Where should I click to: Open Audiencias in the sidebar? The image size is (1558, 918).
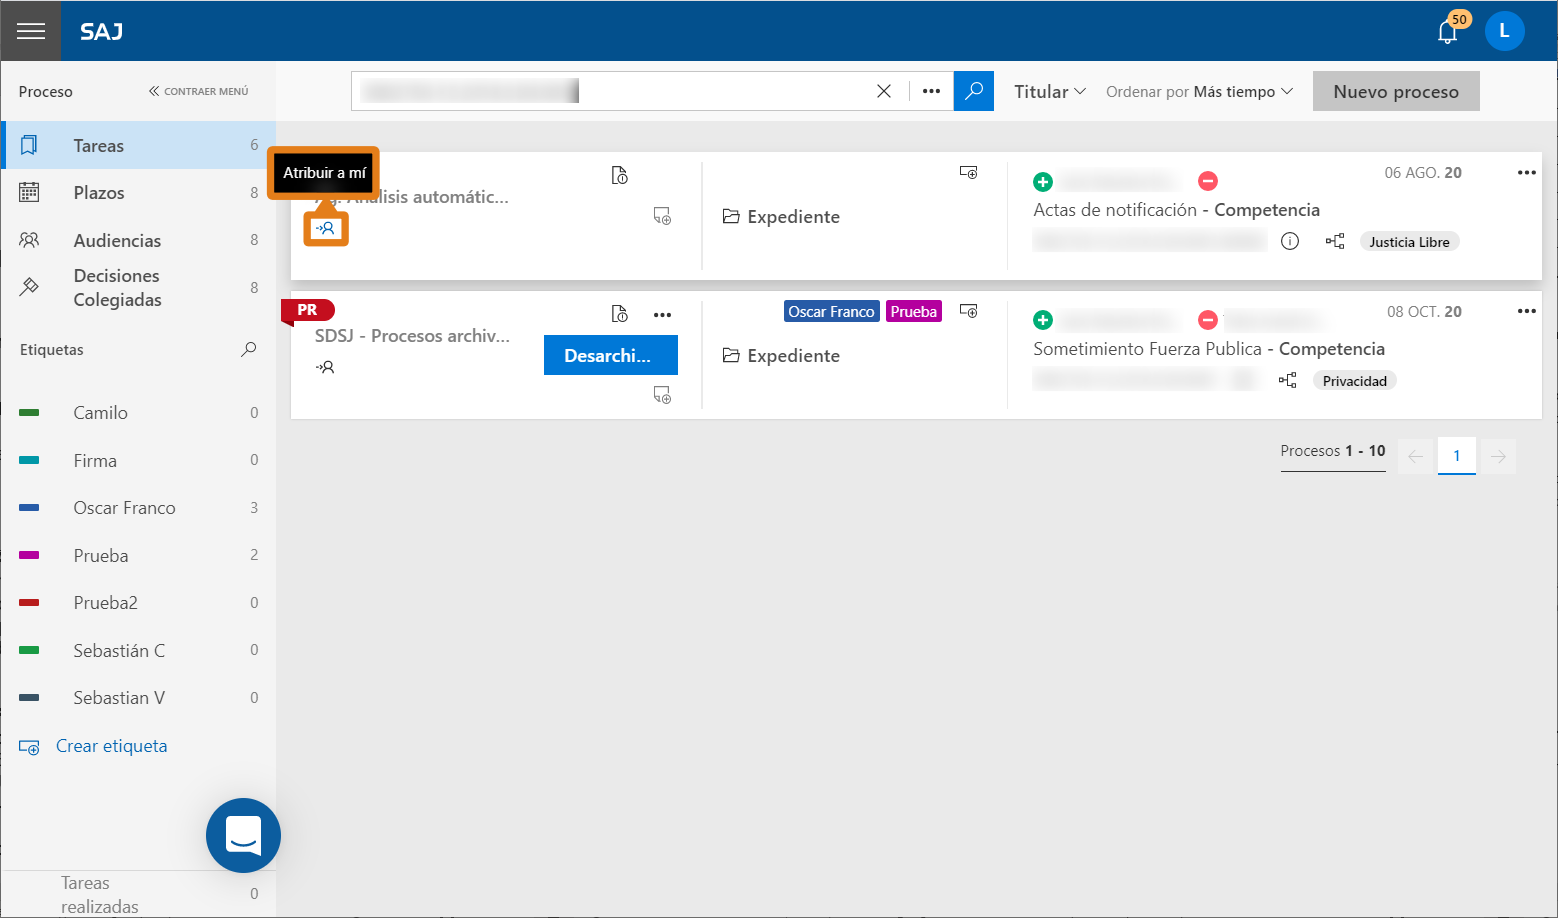click(x=138, y=240)
